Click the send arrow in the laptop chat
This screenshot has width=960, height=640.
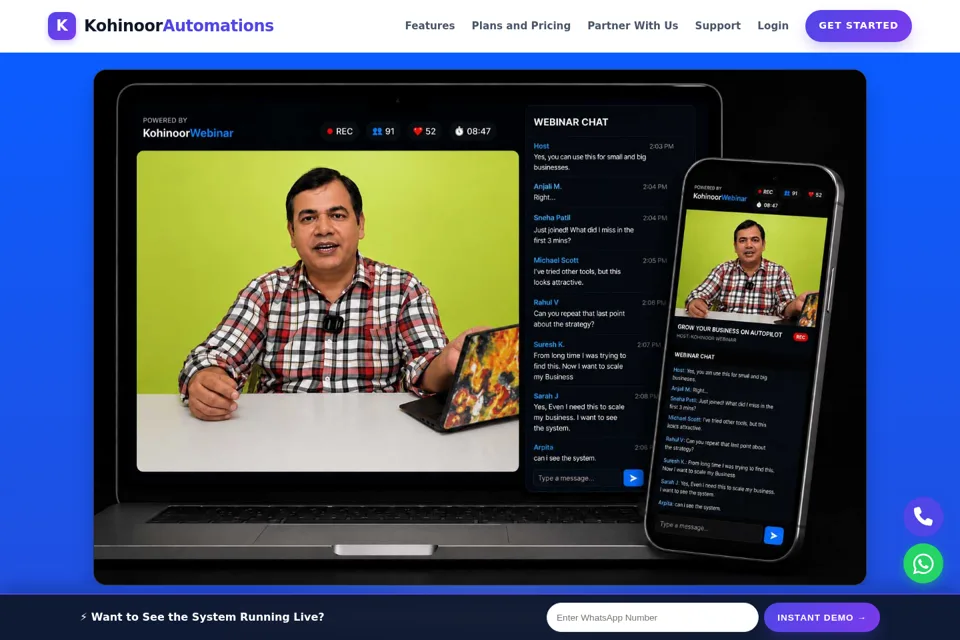(x=633, y=478)
